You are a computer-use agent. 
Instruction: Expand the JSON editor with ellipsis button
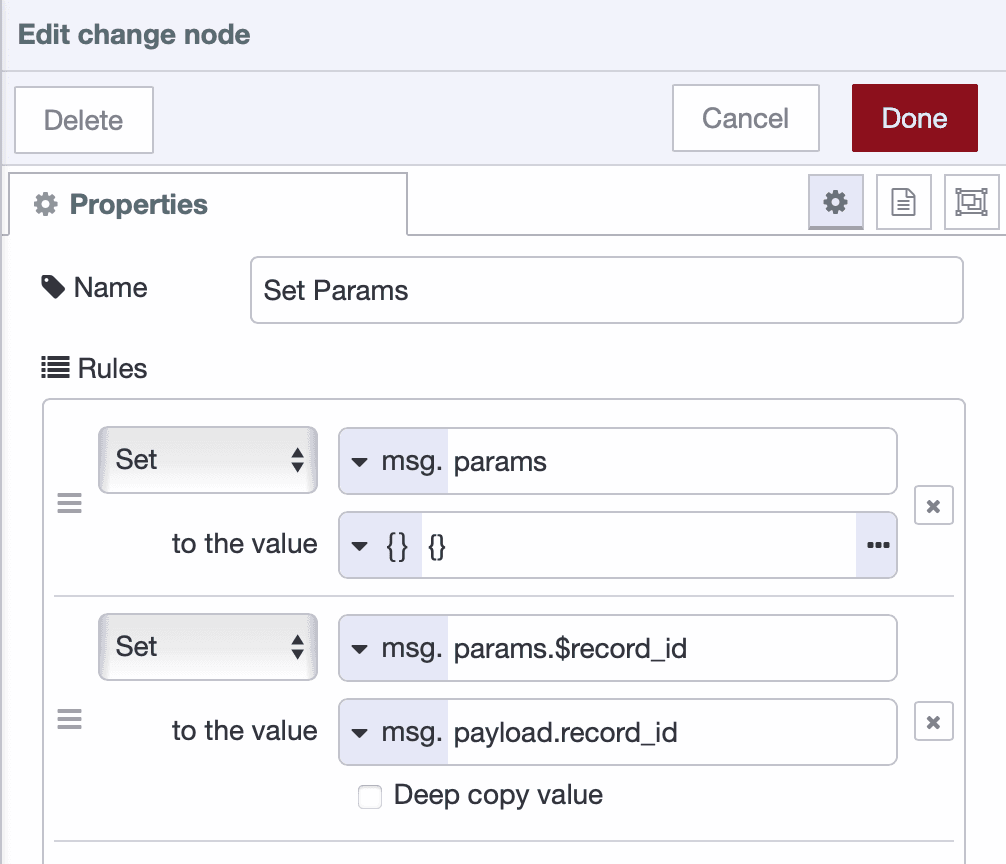(x=878, y=545)
